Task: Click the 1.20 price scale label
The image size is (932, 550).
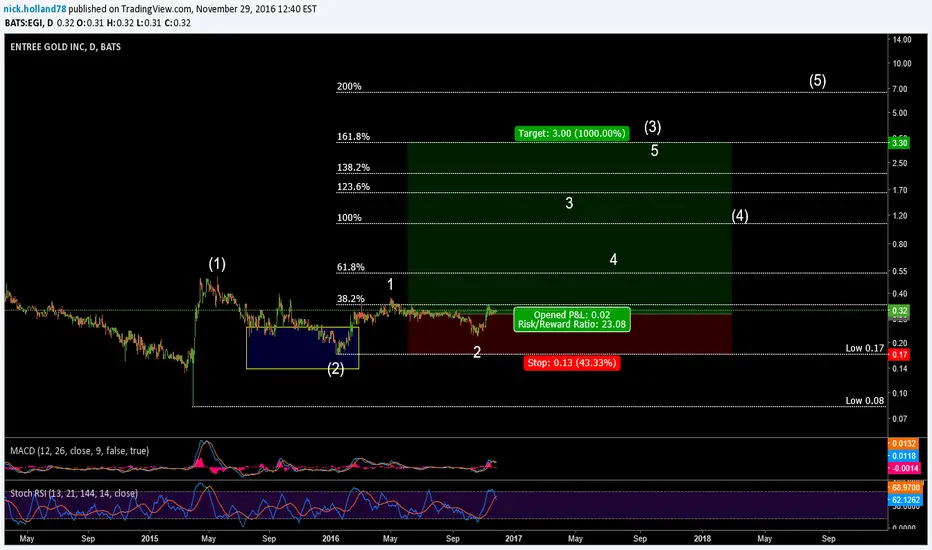Action: click(x=900, y=216)
